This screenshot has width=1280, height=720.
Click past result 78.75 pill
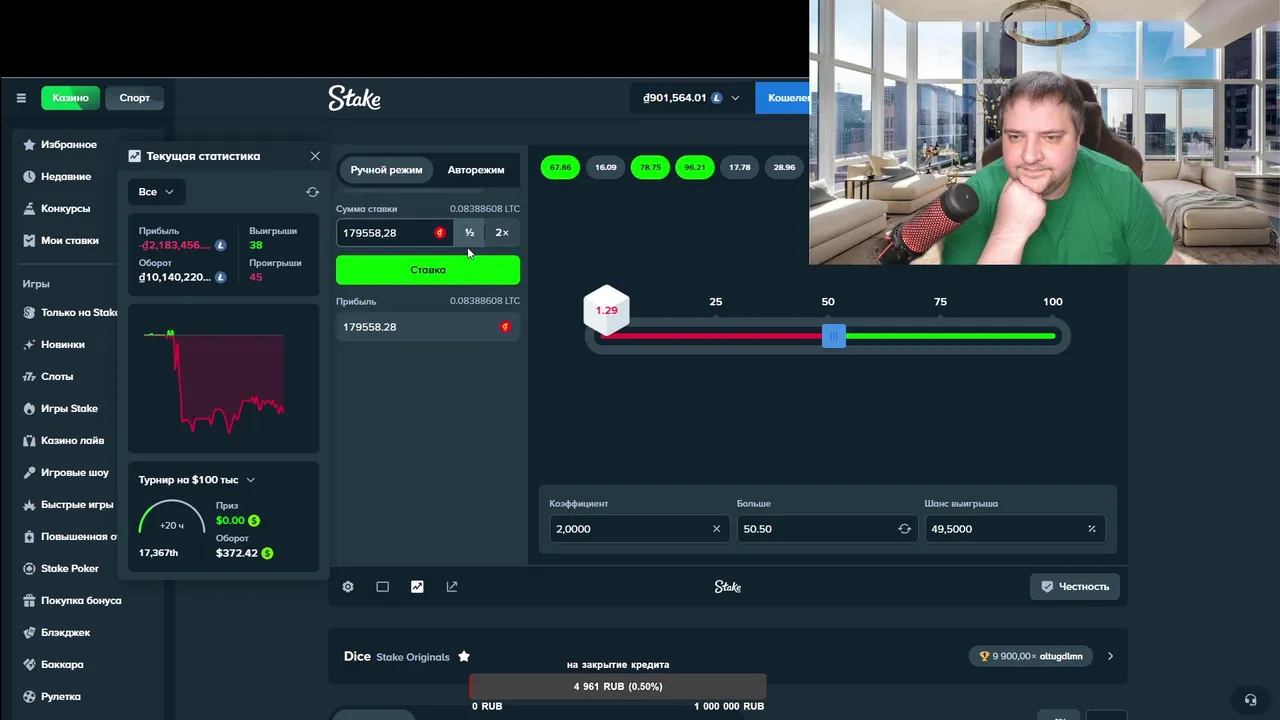tap(650, 167)
